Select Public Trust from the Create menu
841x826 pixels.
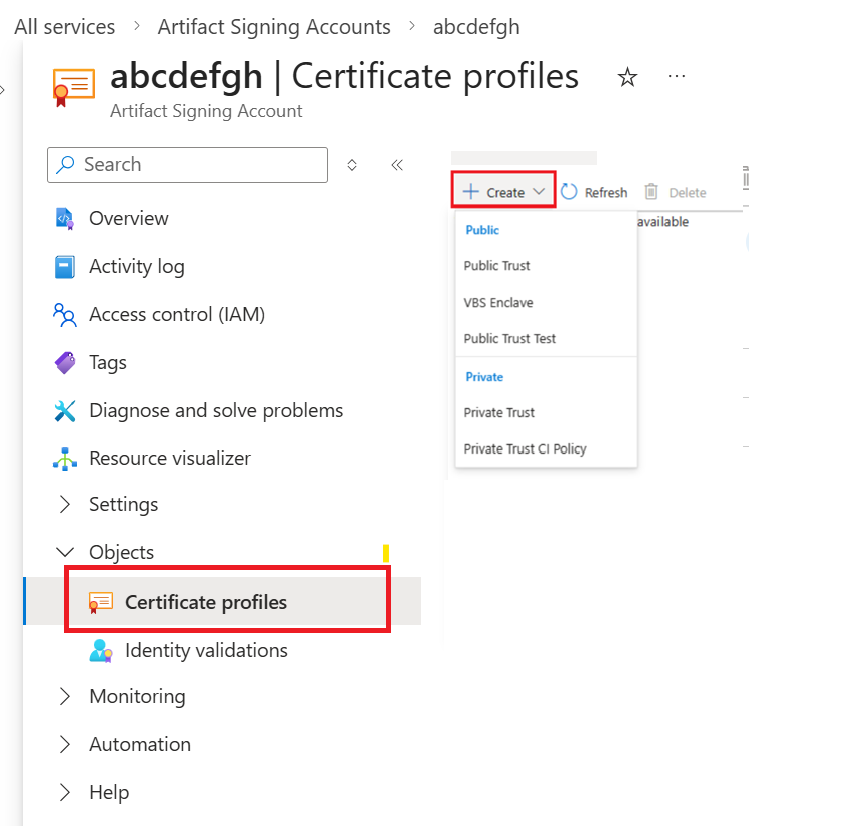[x=497, y=266]
